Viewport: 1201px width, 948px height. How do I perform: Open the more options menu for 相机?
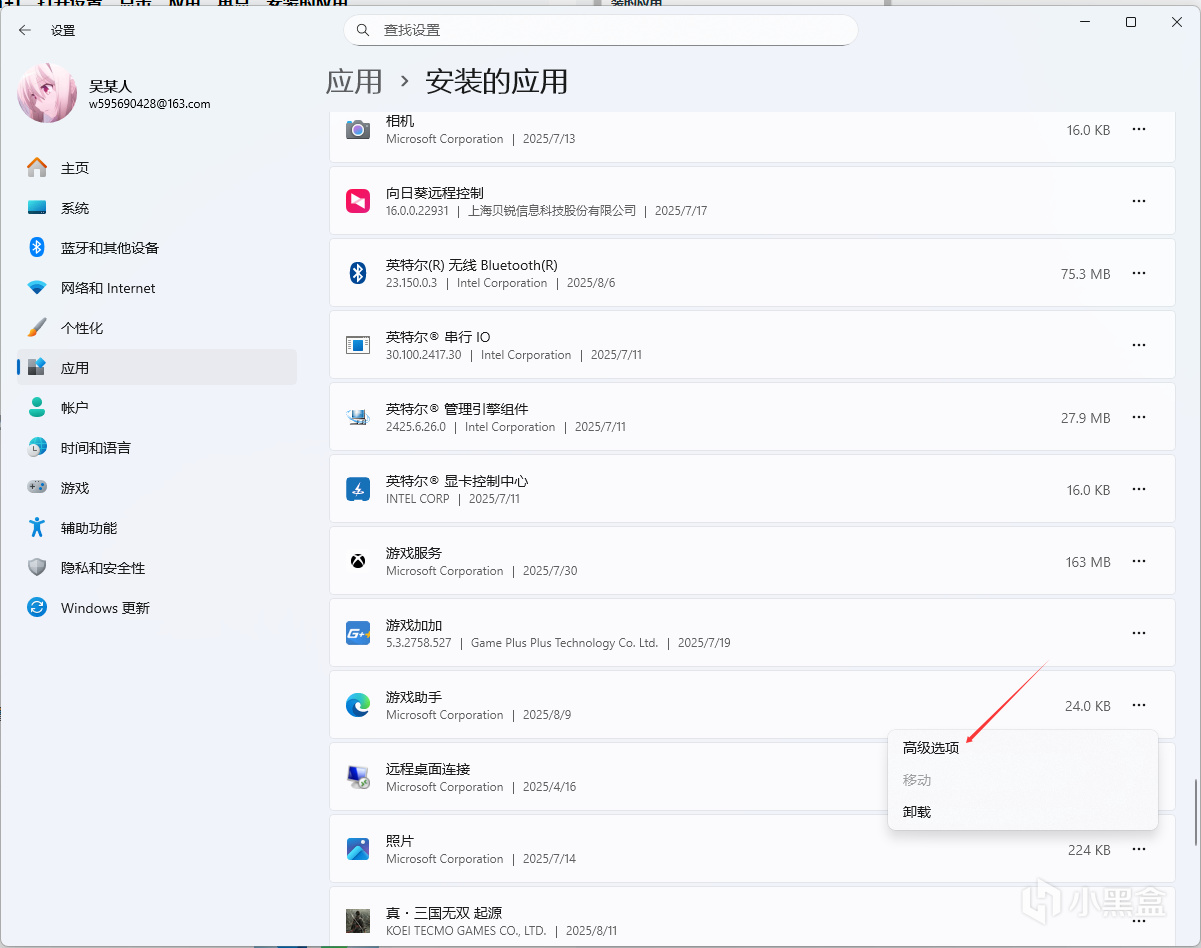click(x=1138, y=129)
